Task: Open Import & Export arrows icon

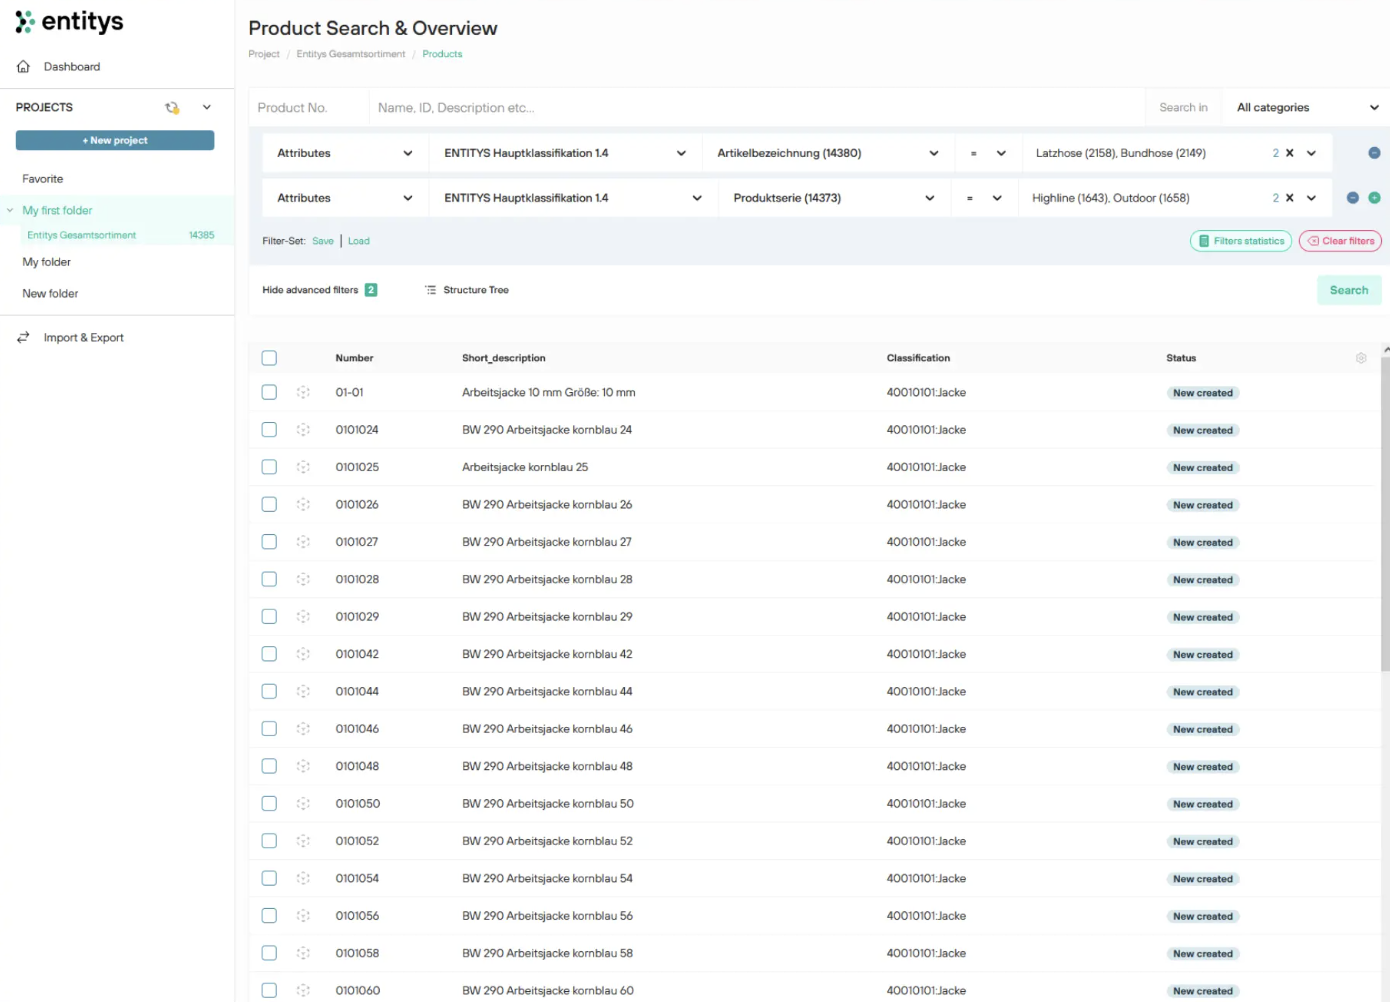Action: [x=23, y=338]
